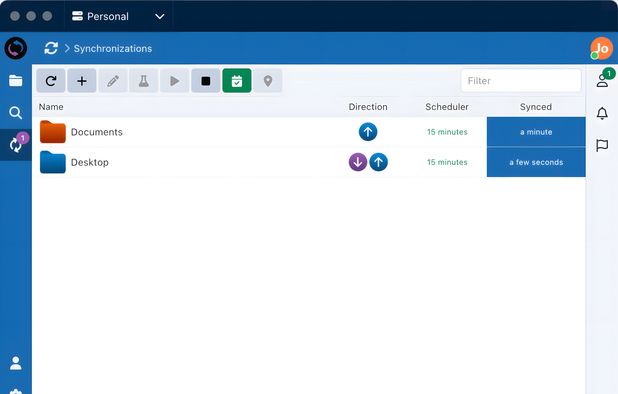Select the Desktop sync row name
The width and height of the screenshot is (618, 394).
point(89,162)
